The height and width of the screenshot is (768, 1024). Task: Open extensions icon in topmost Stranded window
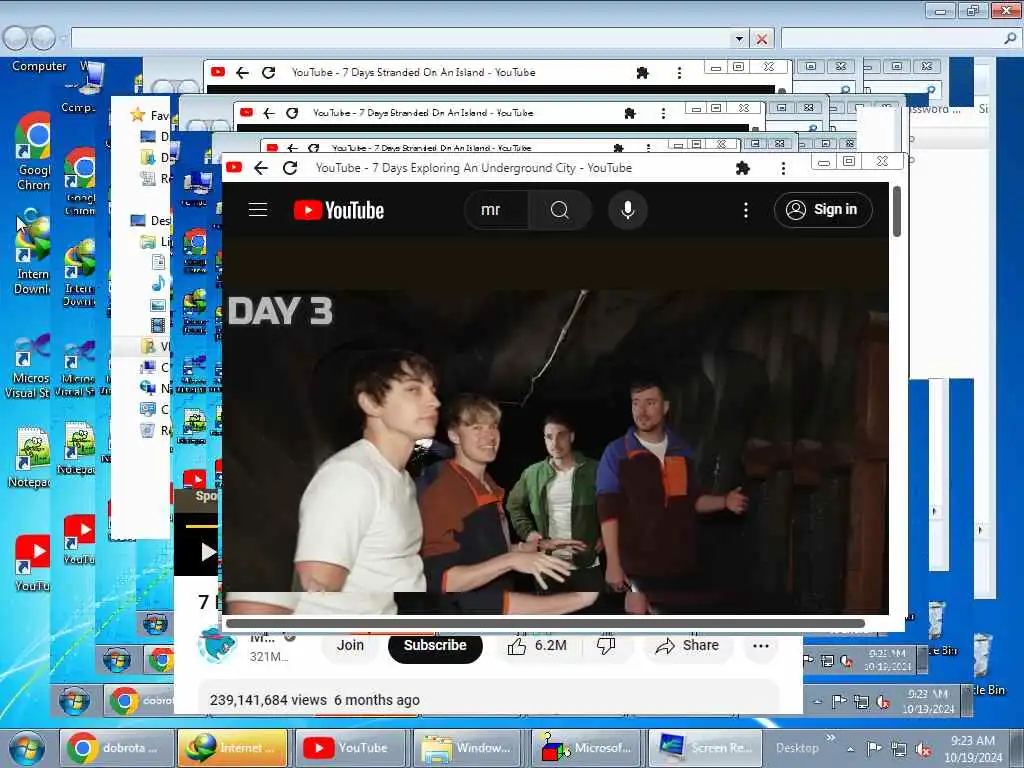[x=643, y=72]
